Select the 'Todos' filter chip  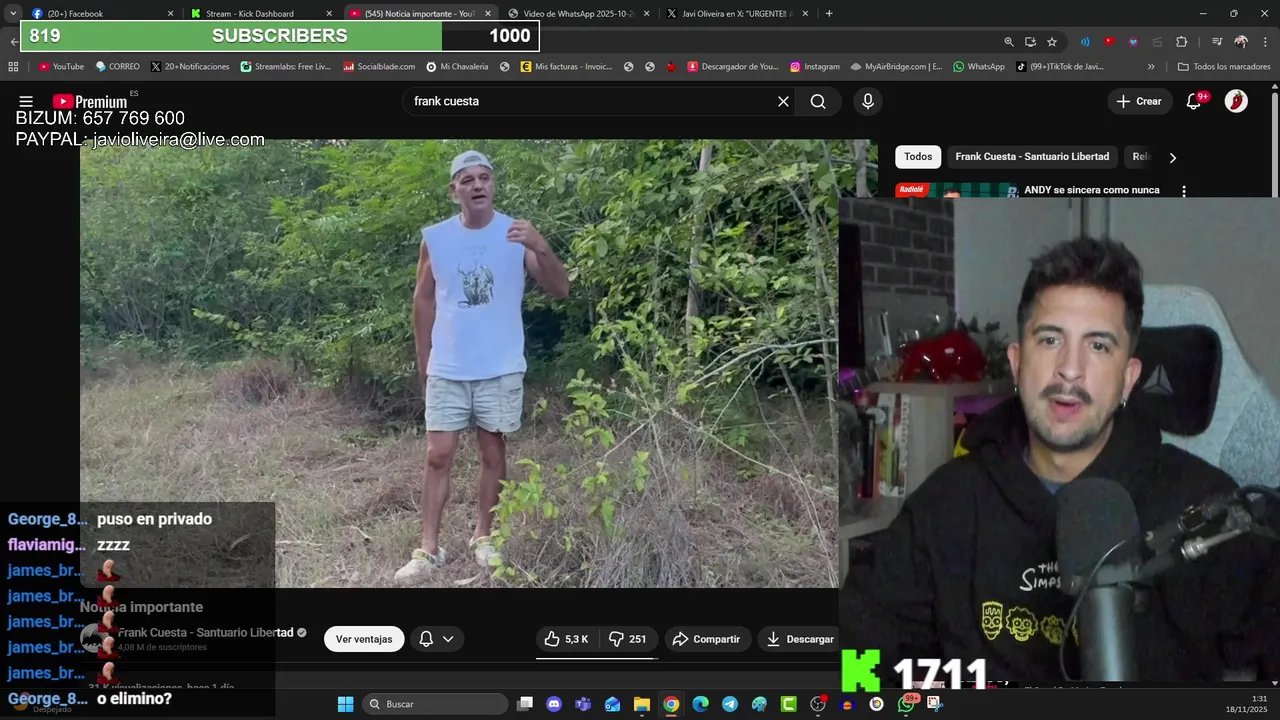point(918,157)
